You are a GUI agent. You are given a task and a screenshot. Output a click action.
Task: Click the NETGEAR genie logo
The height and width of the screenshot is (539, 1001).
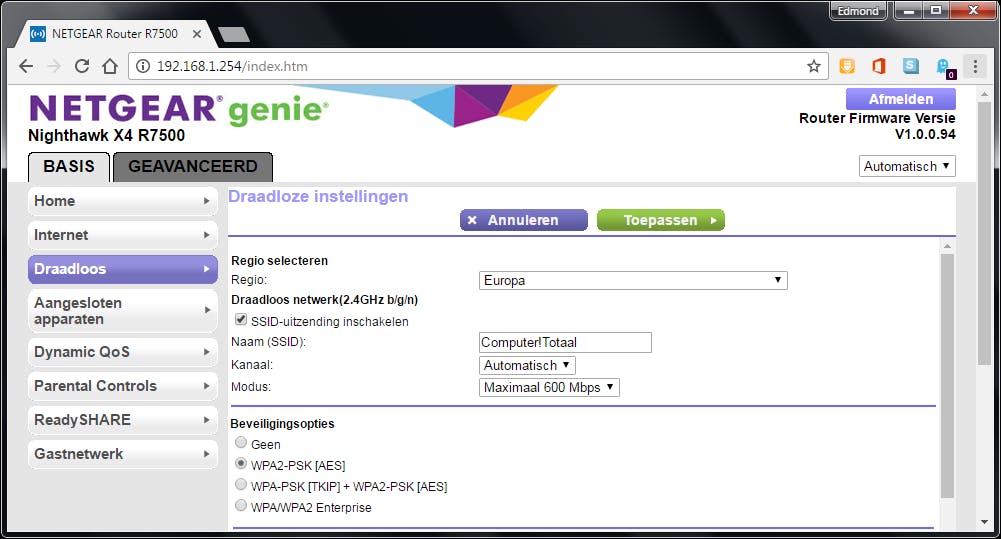pos(178,109)
